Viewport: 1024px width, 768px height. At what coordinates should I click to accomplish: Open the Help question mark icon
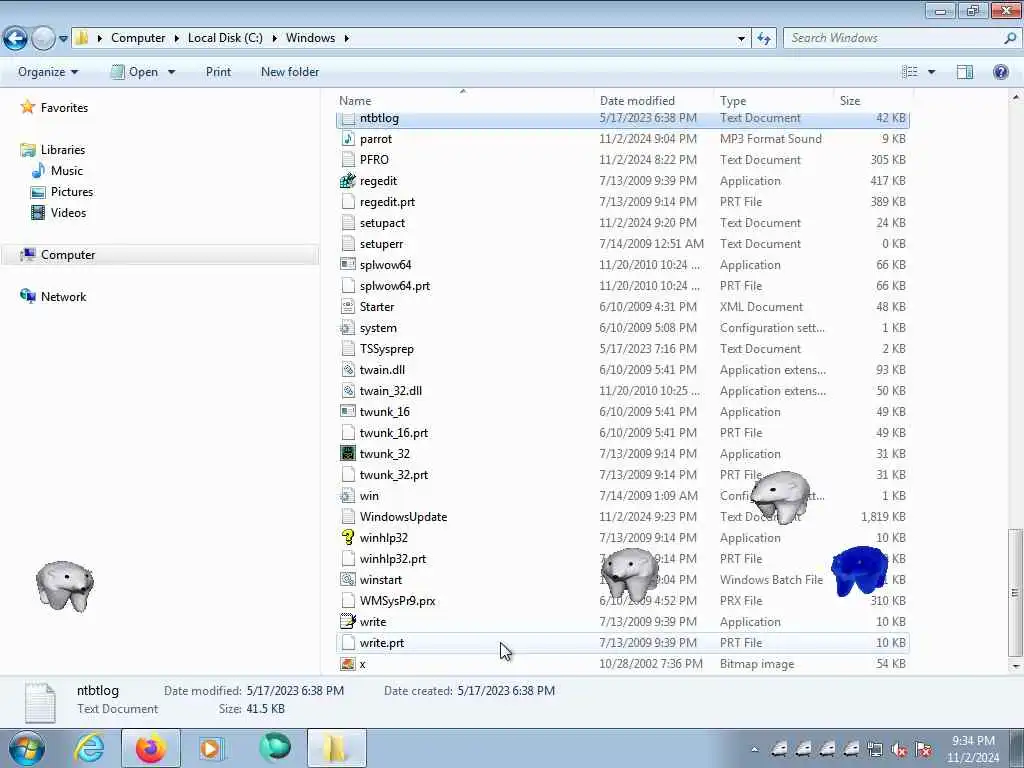[1000, 72]
